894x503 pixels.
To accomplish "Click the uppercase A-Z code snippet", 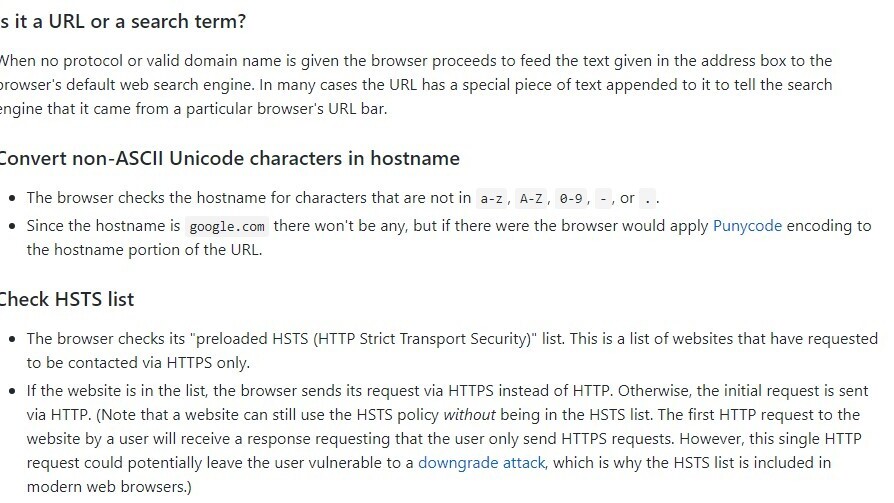I will coord(531,198).
